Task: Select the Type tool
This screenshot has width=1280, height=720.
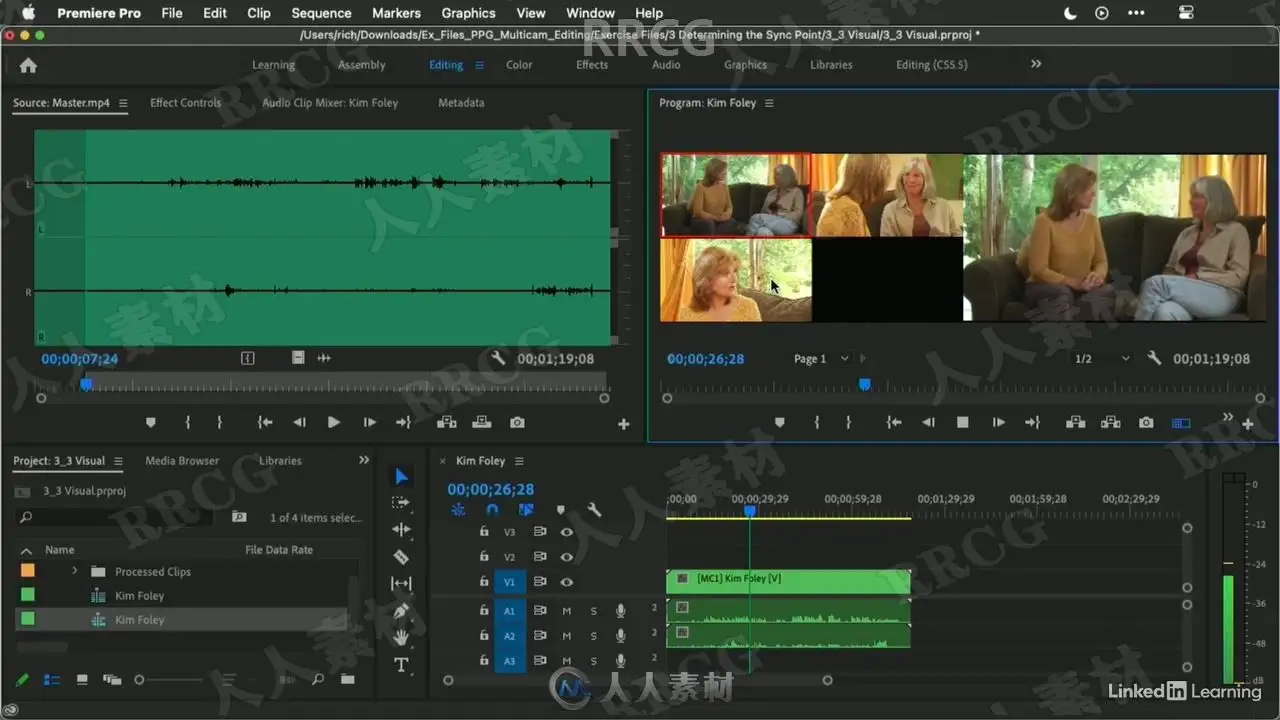Action: [401, 665]
